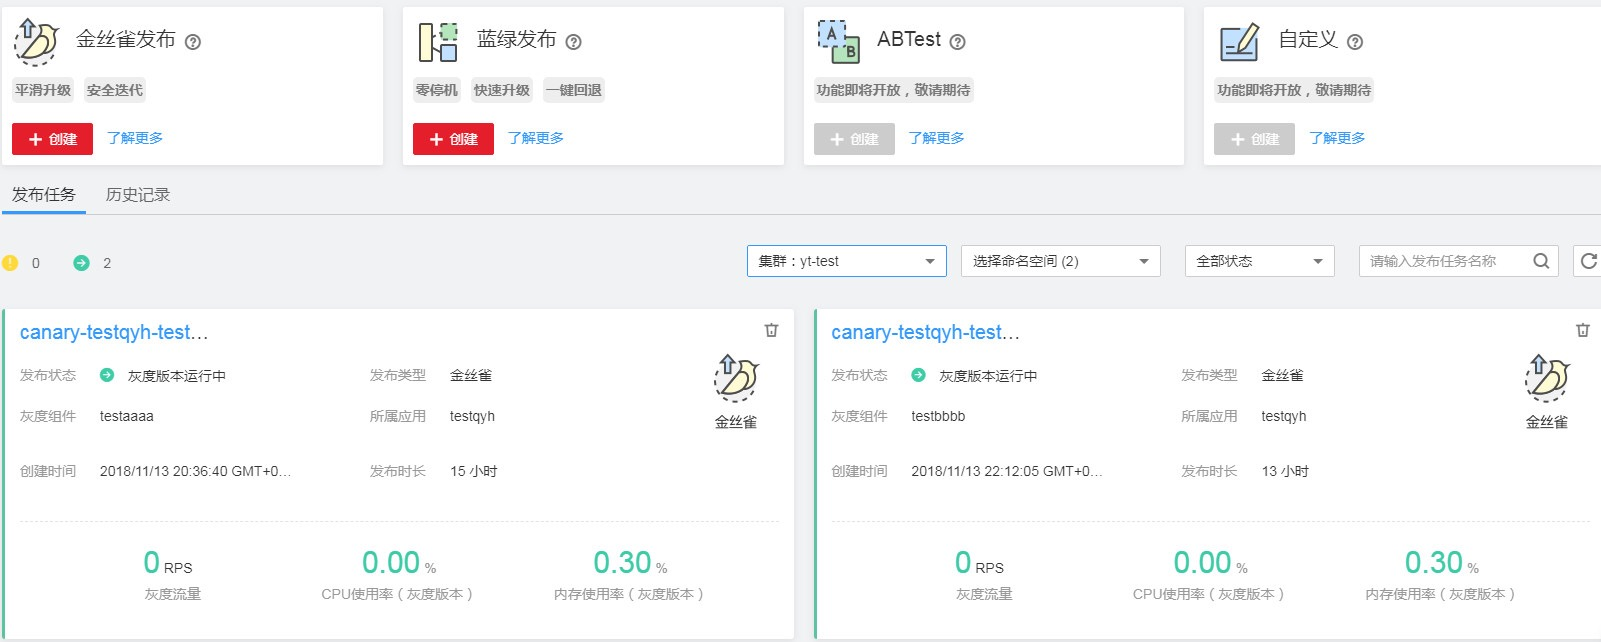Create a new 金丝雀发布 task
1601x642 pixels.
point(52,139)
